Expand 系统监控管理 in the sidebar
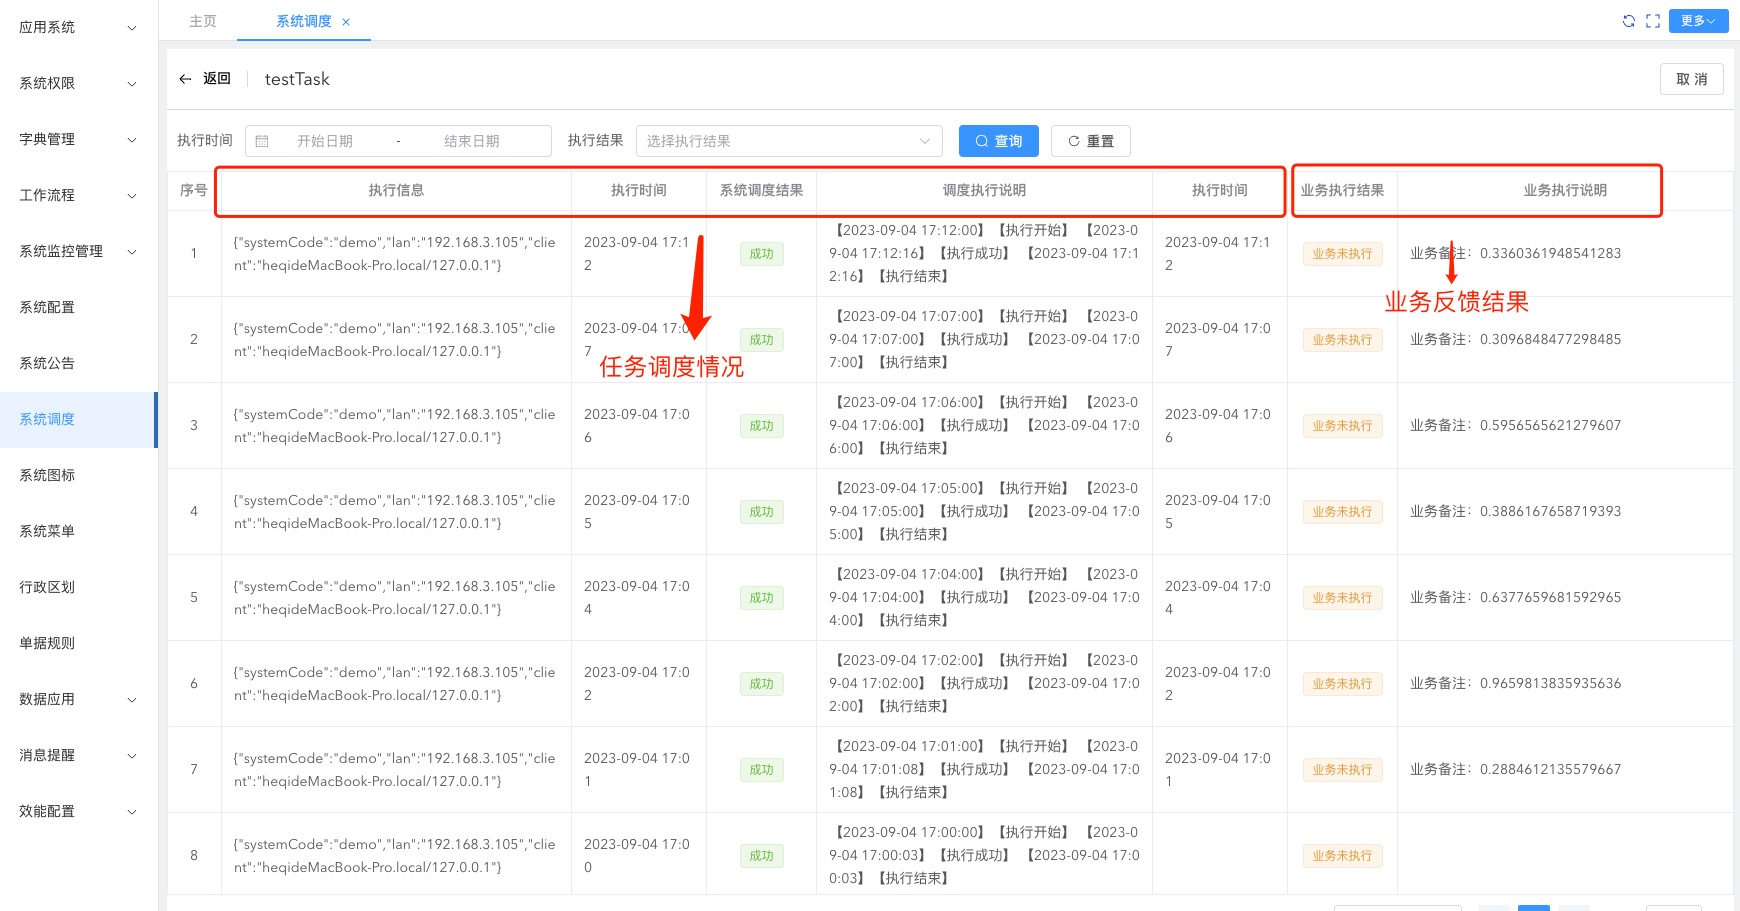This screenshot has height=911, width=1740. pos(78,252)
